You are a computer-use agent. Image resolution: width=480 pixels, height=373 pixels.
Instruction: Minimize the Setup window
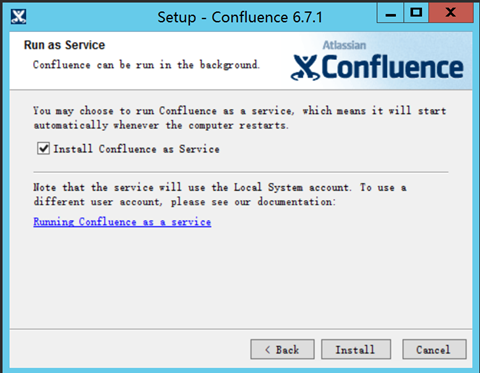point(390,13)
